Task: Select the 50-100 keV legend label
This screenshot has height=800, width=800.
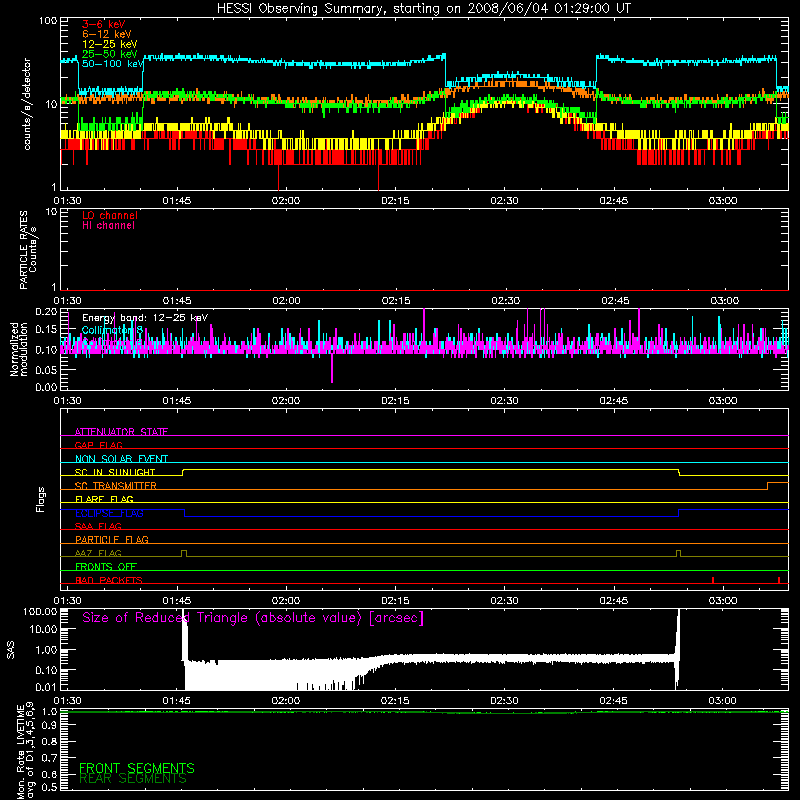Action: click(x=113, y=64)
